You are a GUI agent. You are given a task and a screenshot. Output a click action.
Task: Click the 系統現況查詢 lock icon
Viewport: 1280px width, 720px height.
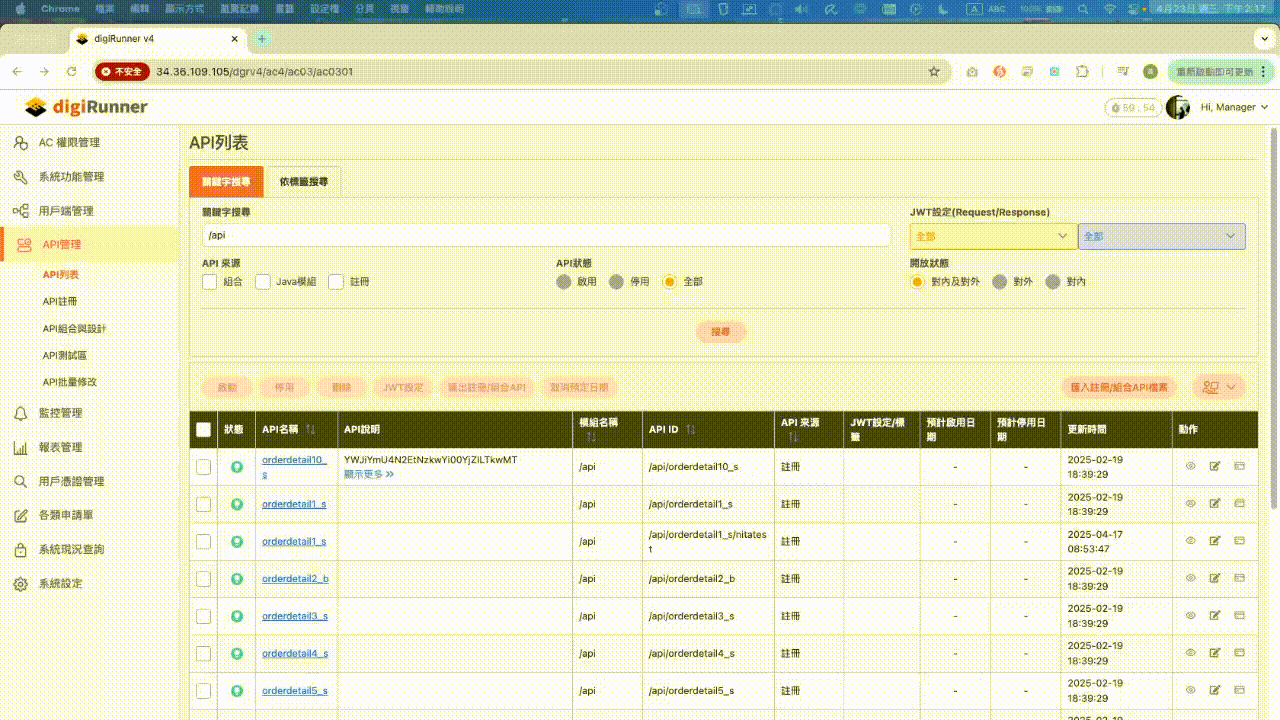tap(20, 549)
